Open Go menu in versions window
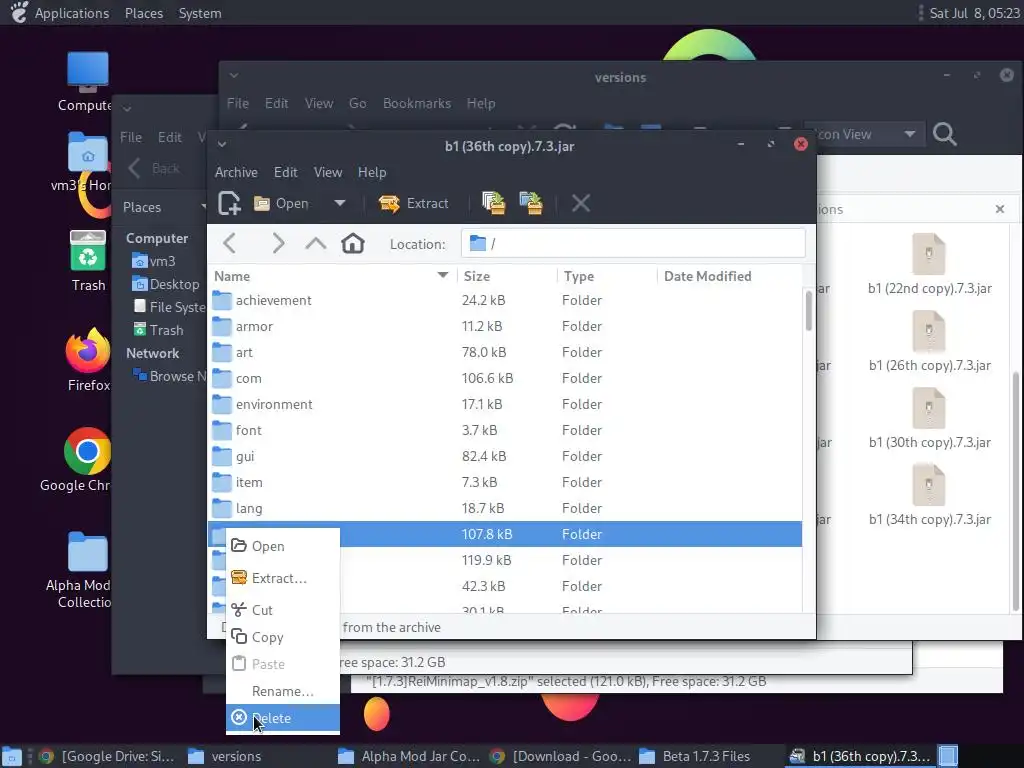Viewport: 1024px width, 768px height. click(x=357, y=103)
